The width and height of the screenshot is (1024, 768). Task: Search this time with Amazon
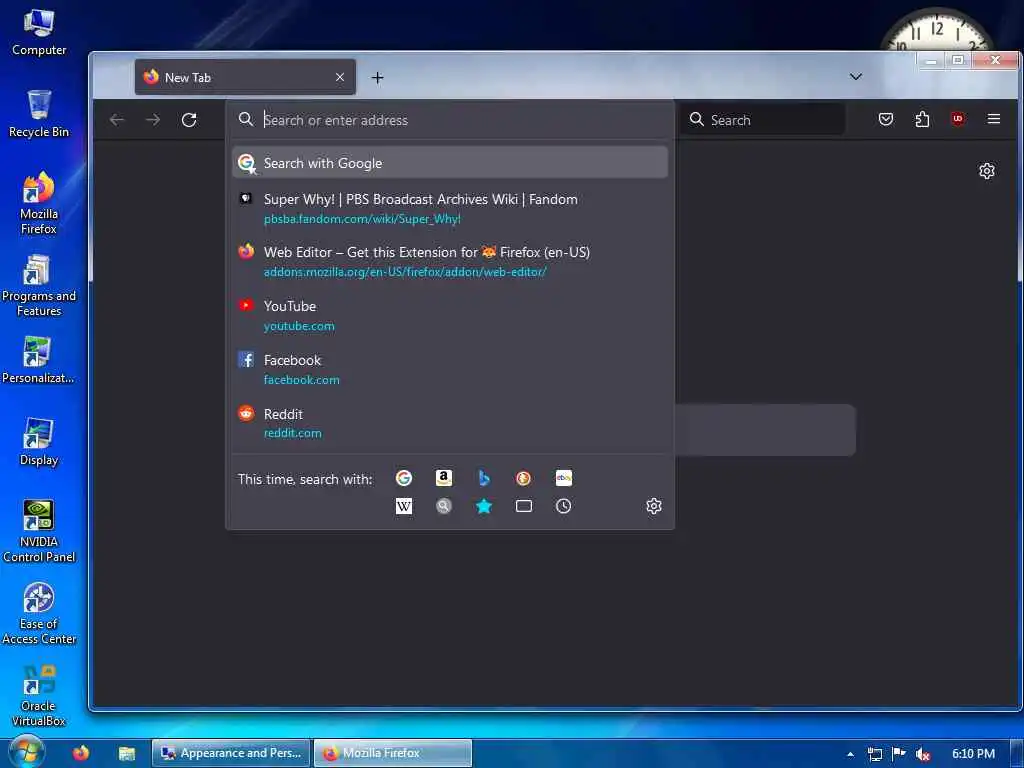coord(443,478)
